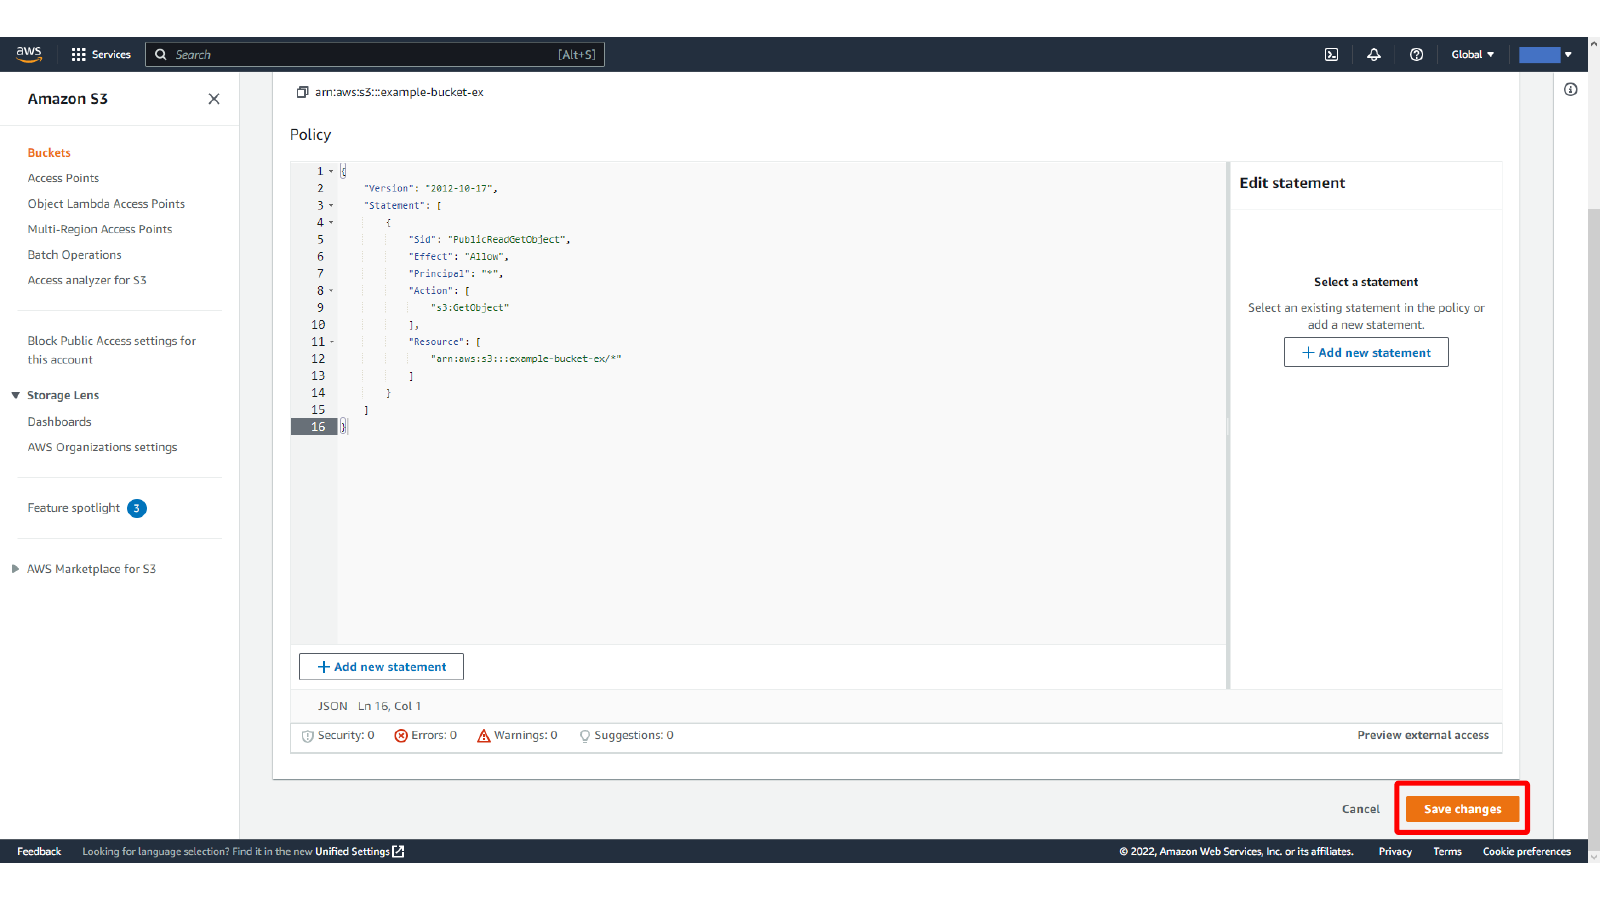The width and height of the screenshot is (1601, 900).
Task: Collapse the Storage Lens section
Action: (x=16, y=396)
